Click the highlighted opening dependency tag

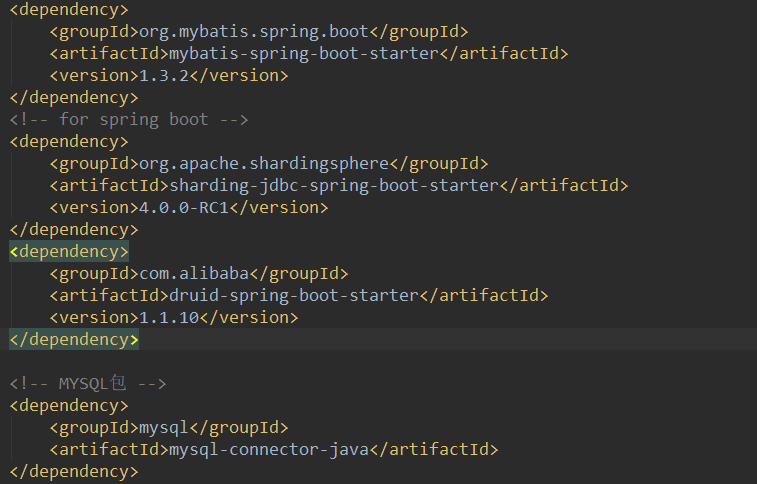[x=69, y=251]
